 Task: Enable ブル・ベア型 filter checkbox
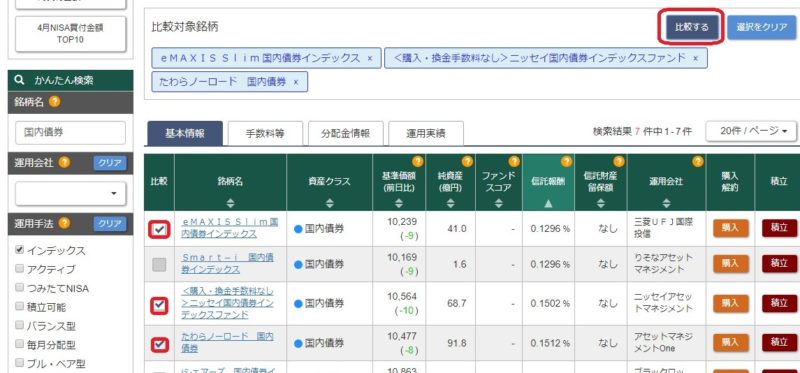click(19, 363)
